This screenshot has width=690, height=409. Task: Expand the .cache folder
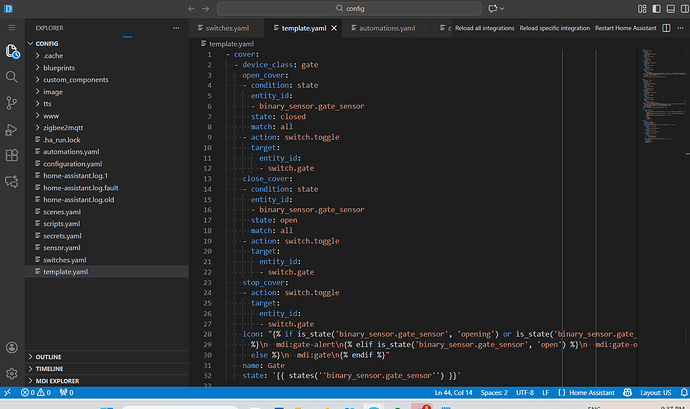(x=107, y=55)
